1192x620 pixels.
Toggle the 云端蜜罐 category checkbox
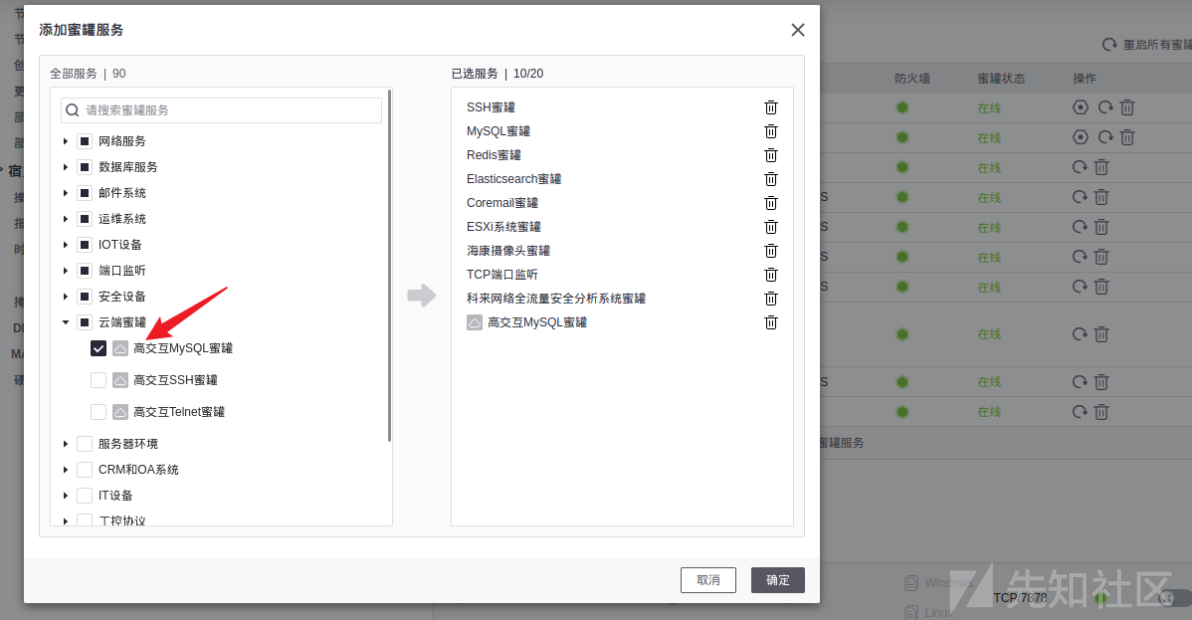(85, 322)
